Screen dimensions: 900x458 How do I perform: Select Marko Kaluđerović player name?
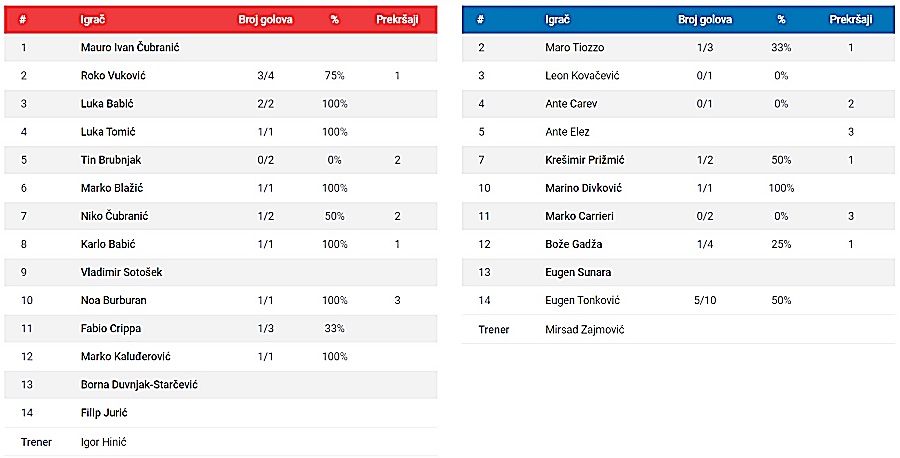coord(126,356)
